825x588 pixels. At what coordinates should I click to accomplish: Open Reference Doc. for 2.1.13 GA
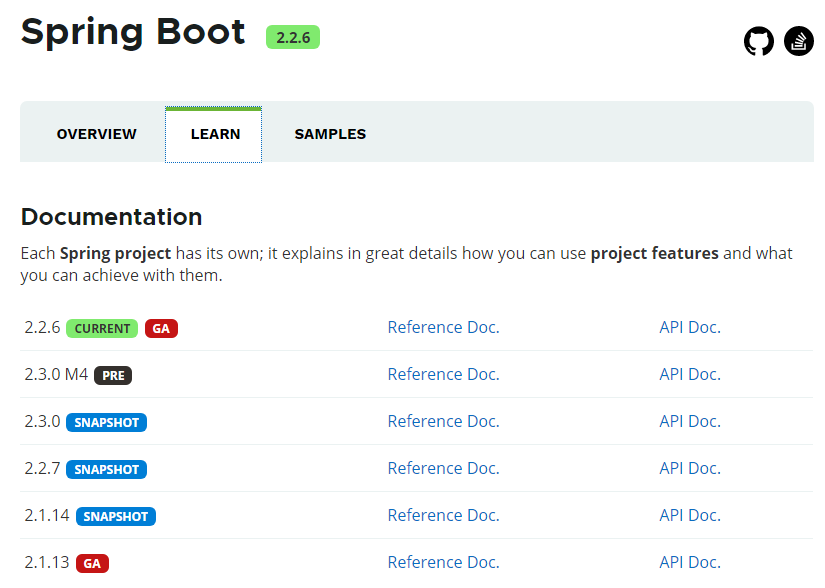click(x=444, y=562)
